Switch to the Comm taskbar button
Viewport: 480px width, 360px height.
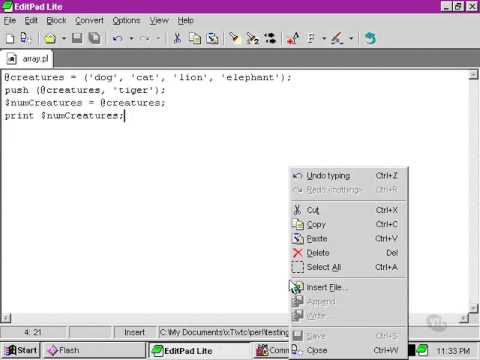[x=271, y=351]
